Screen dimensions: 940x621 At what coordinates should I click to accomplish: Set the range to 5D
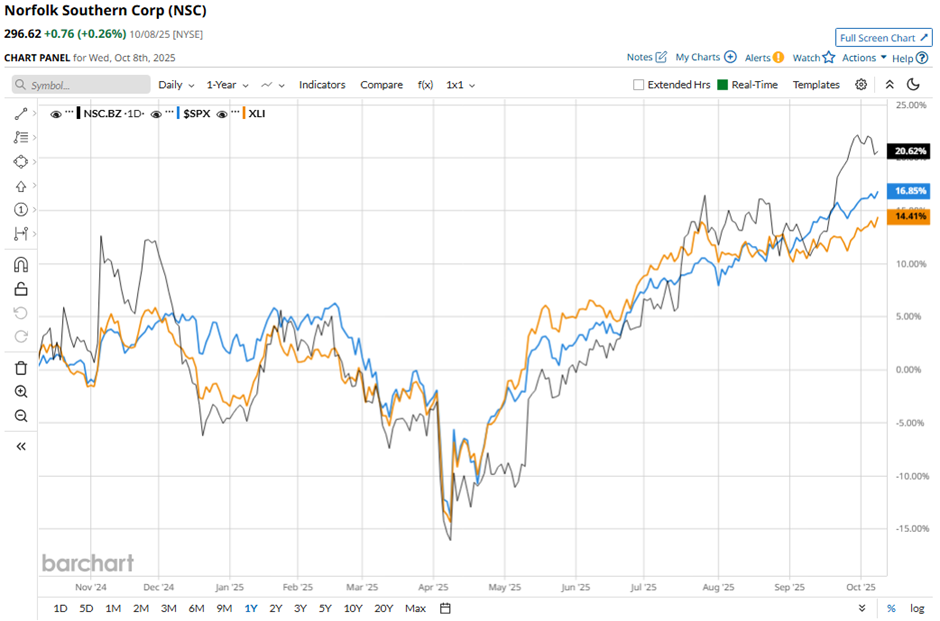click(x=86, y=608)
